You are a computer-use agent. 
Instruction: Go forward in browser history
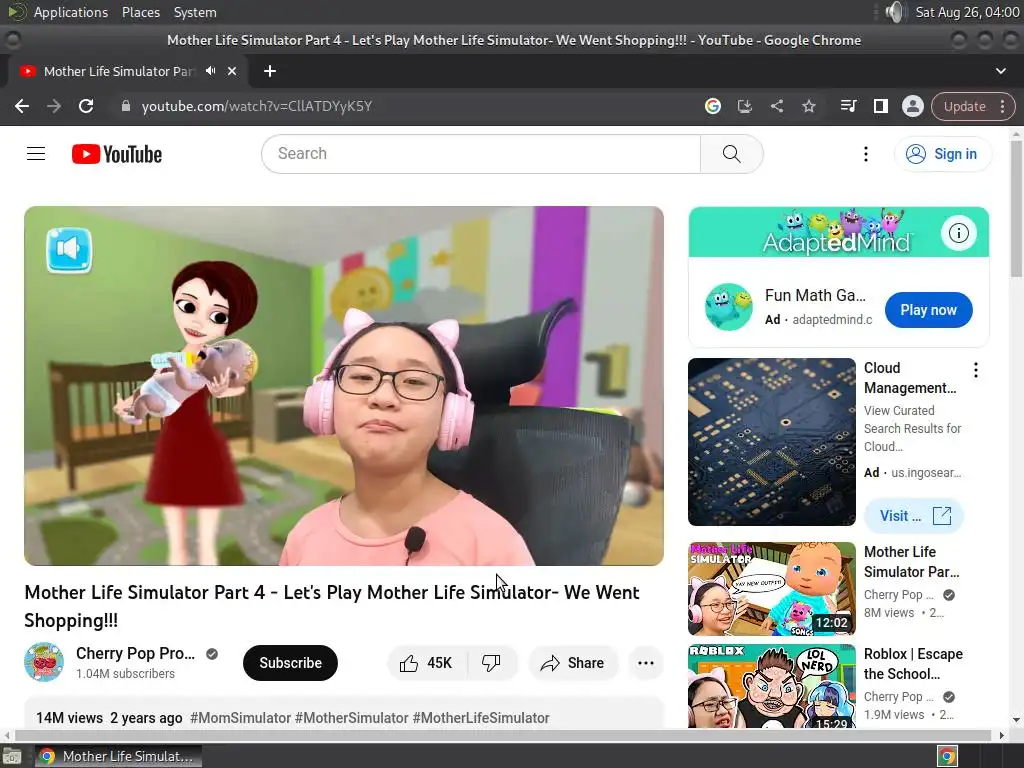[54, 106]
